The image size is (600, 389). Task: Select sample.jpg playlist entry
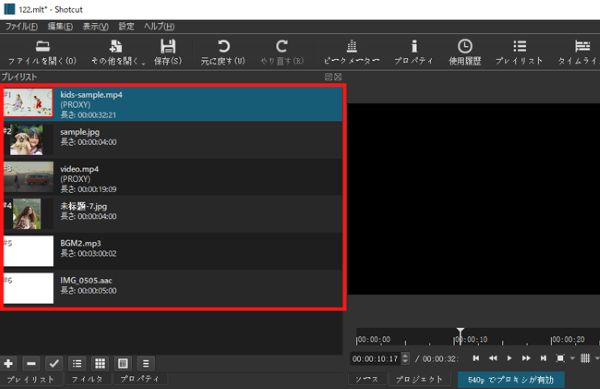click(x=173, y=140)
